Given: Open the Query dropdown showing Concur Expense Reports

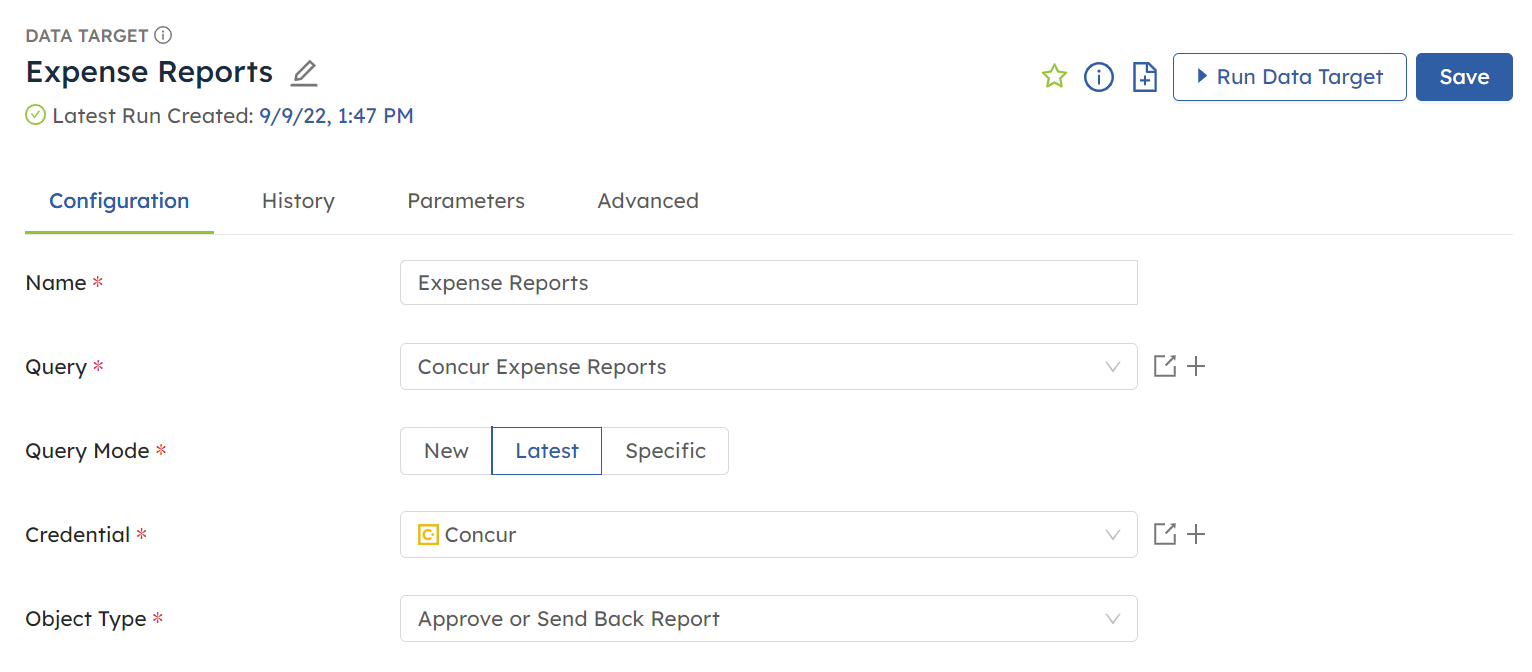Looking at the screenshot, I should pos(1112,366).
